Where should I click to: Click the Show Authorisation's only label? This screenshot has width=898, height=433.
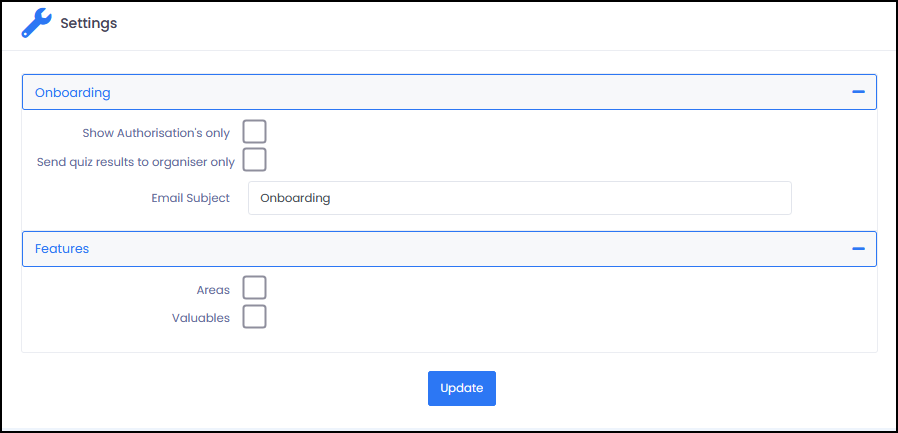click(x=156, y=133)
